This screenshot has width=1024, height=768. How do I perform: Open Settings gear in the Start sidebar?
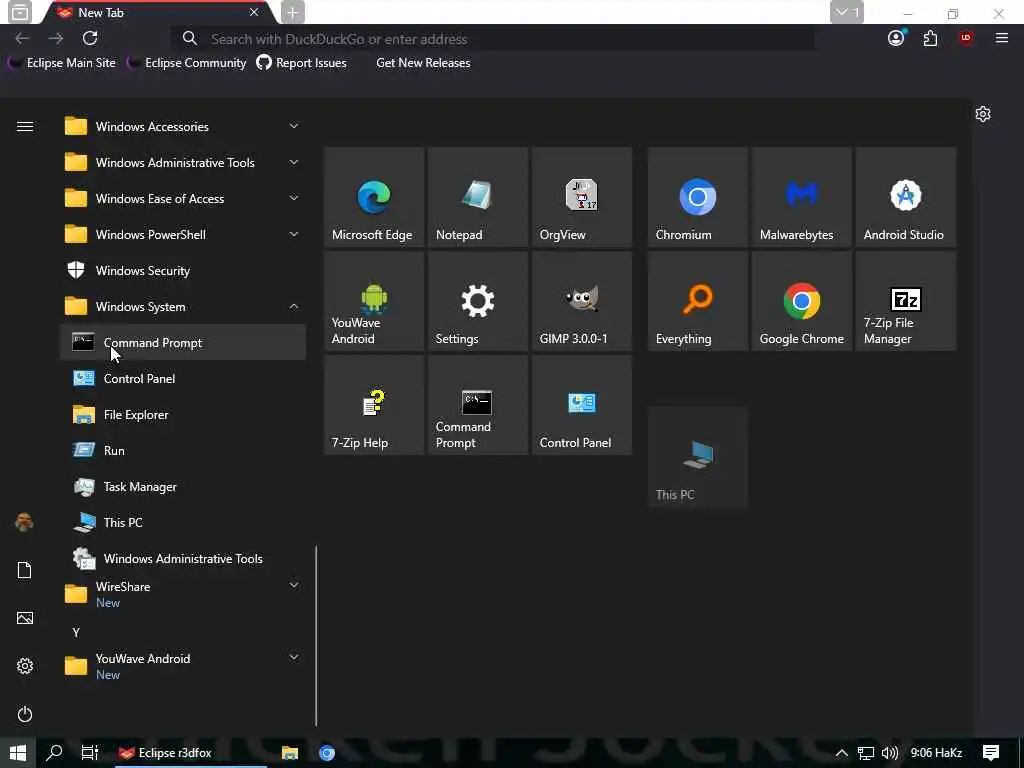point(25,666)
